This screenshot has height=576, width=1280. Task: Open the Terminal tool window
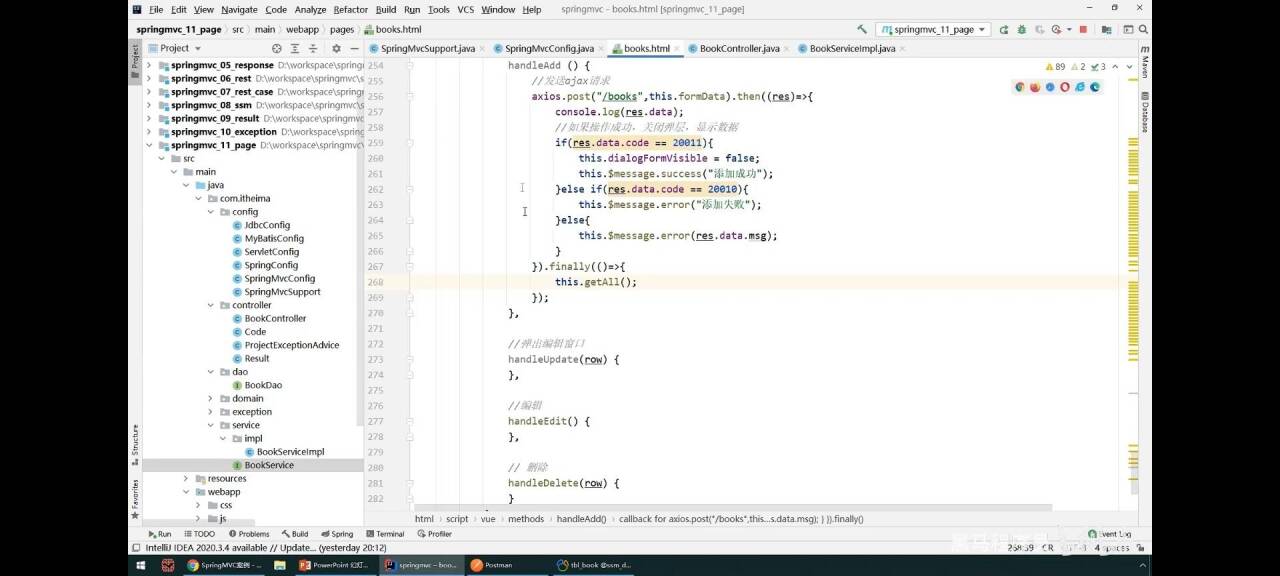pyautogui.click(x=384, y=534)
